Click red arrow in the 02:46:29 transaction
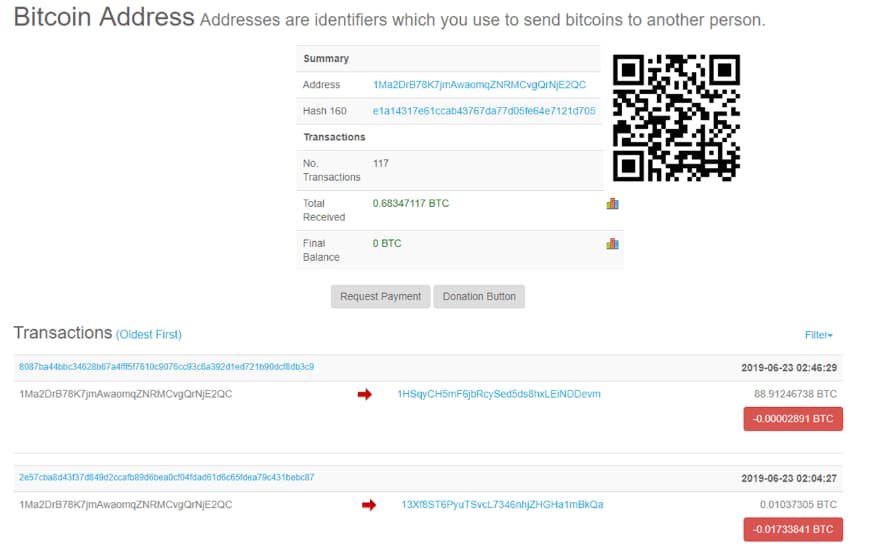This screenshot has width=870, height=555. pyautogui.click(x=364, y=394)
